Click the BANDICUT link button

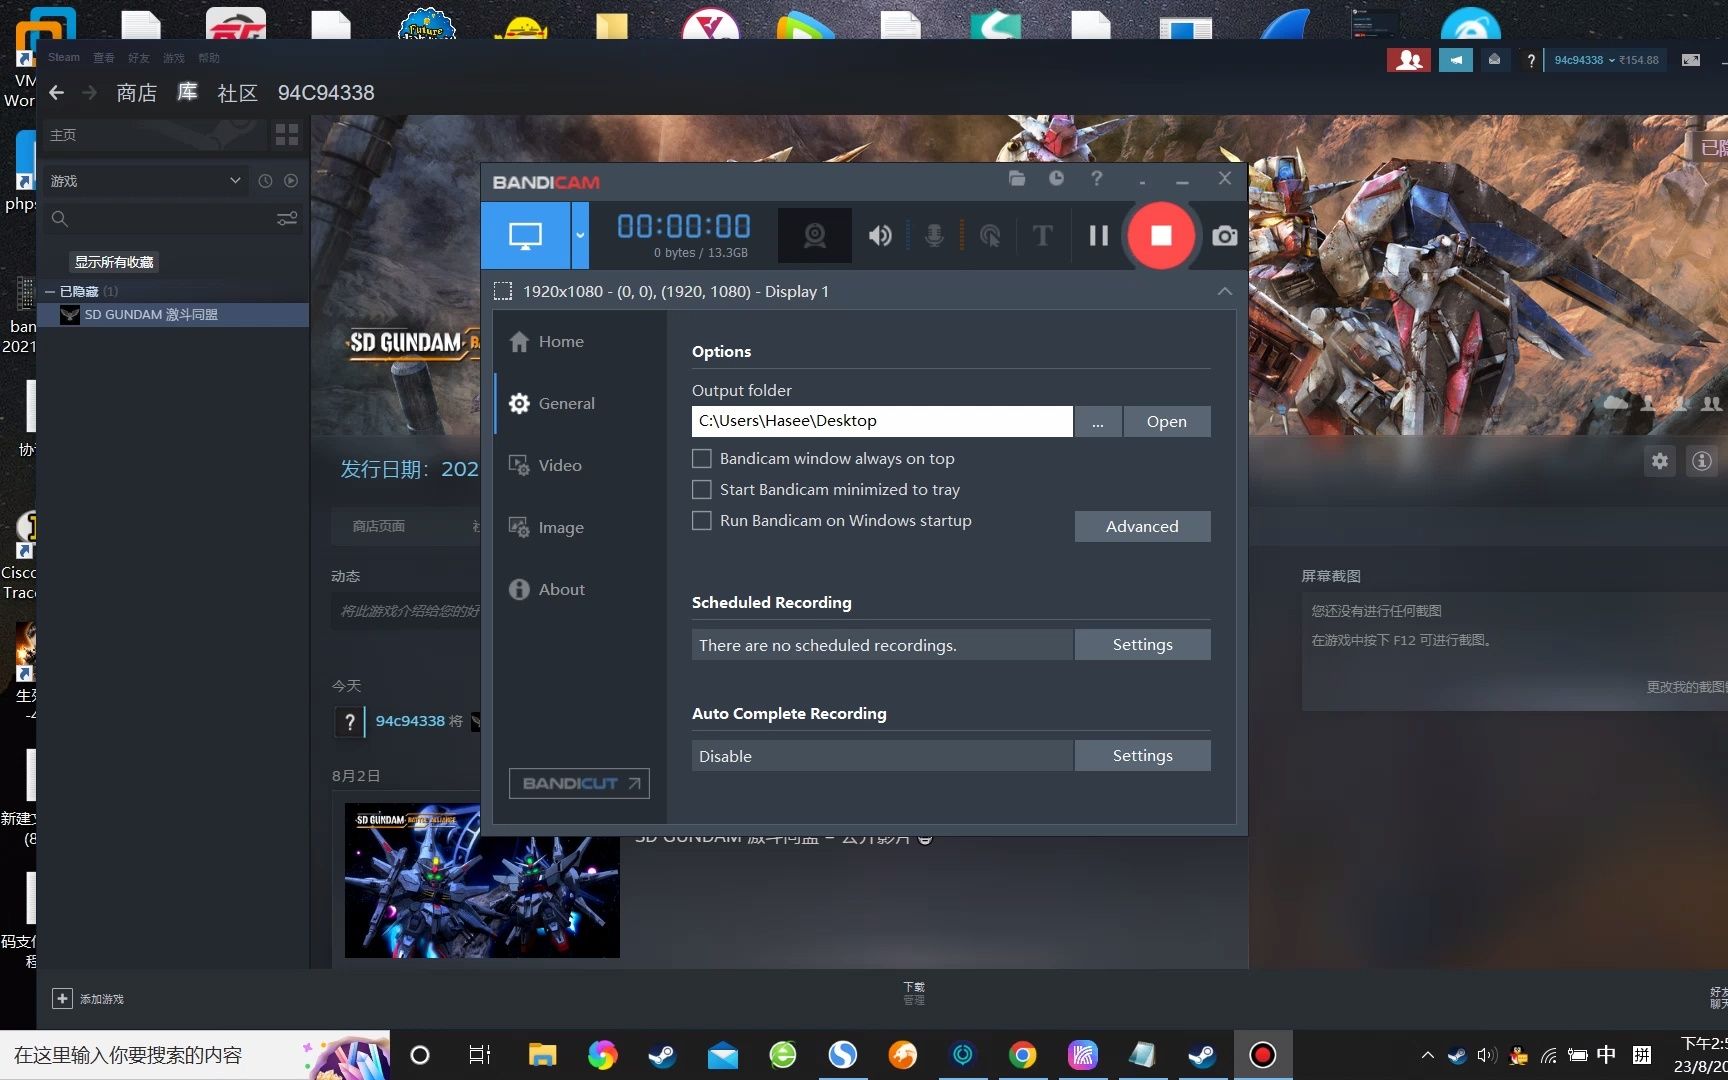click(579, 784)
